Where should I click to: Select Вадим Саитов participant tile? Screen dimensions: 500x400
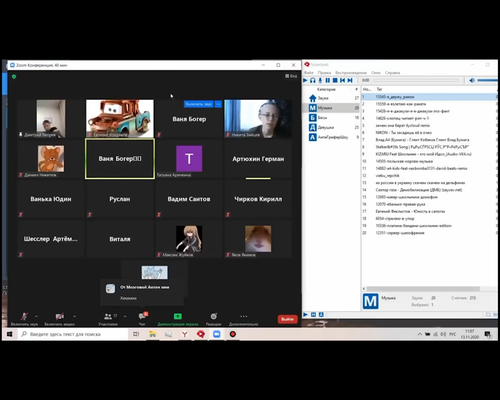pyautogui.click(x=189, y=199)
